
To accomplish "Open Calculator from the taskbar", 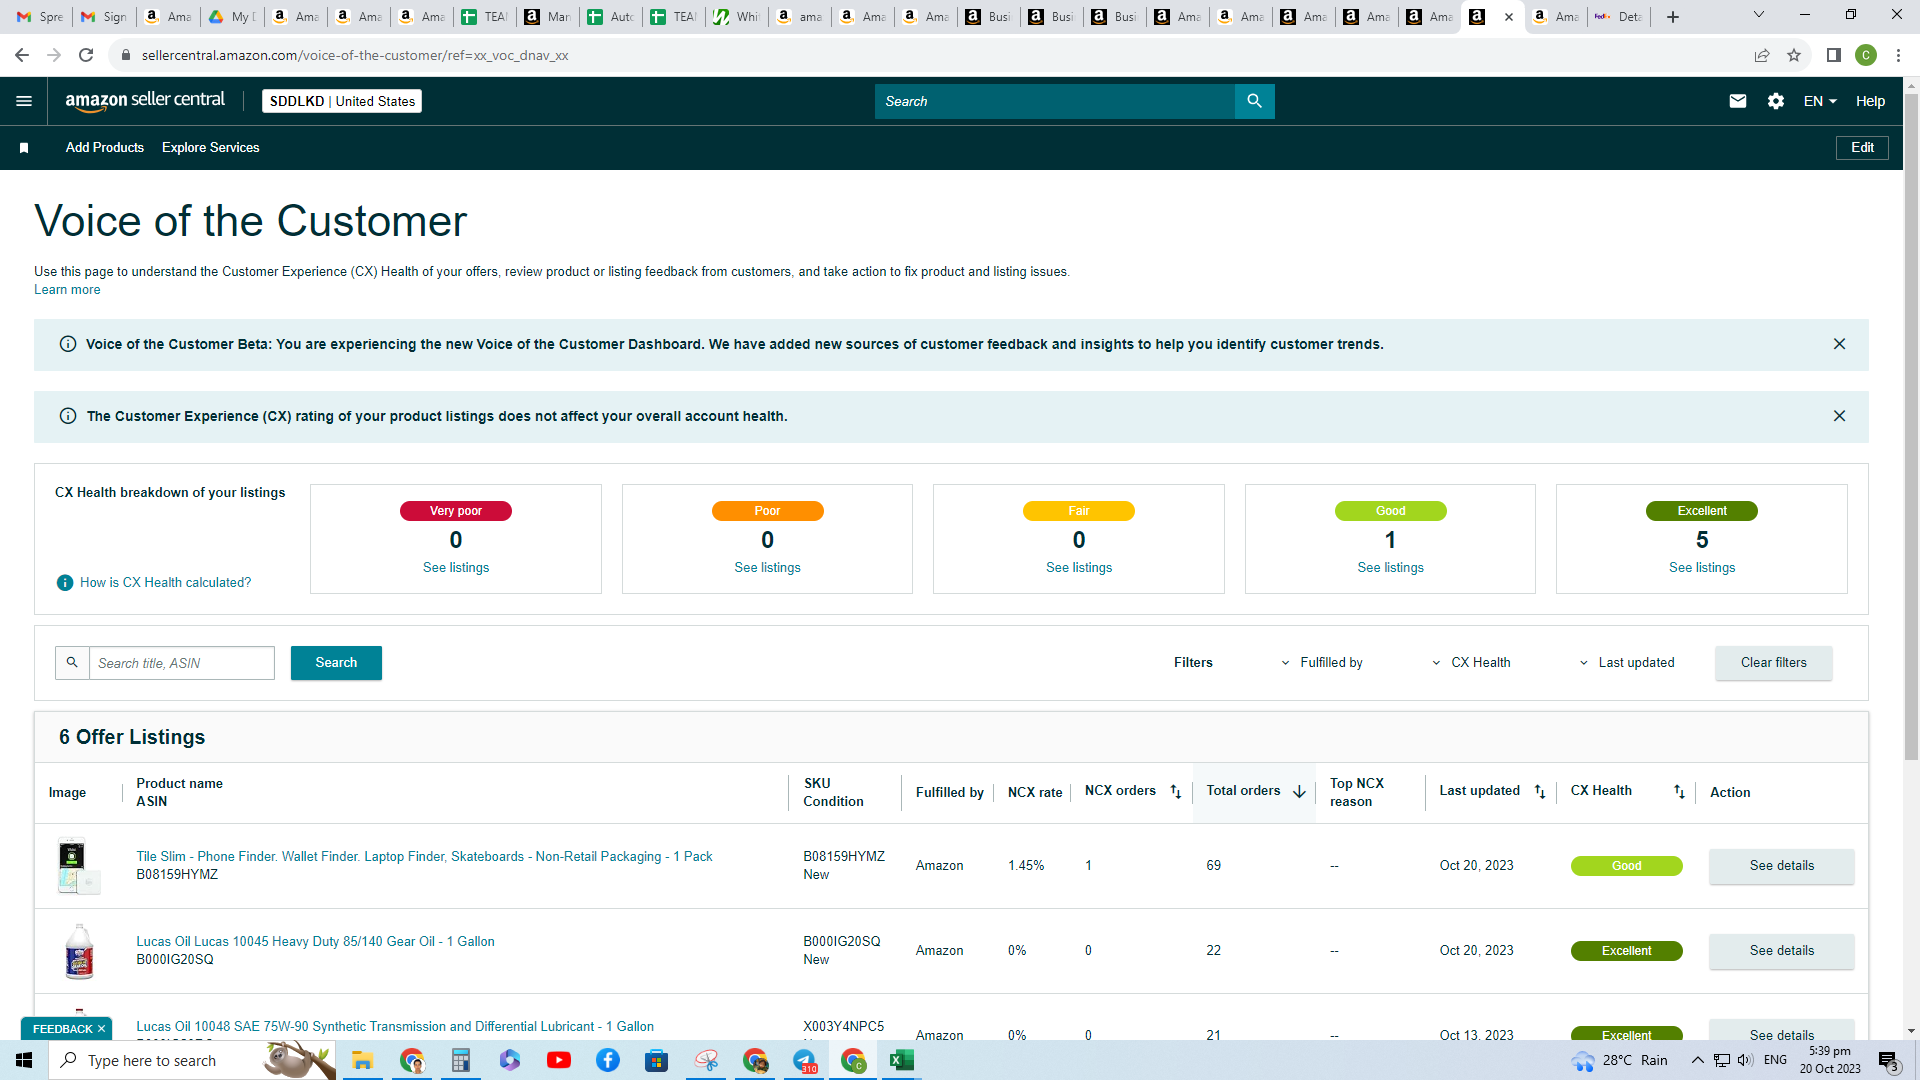I will click(460, 1060).
